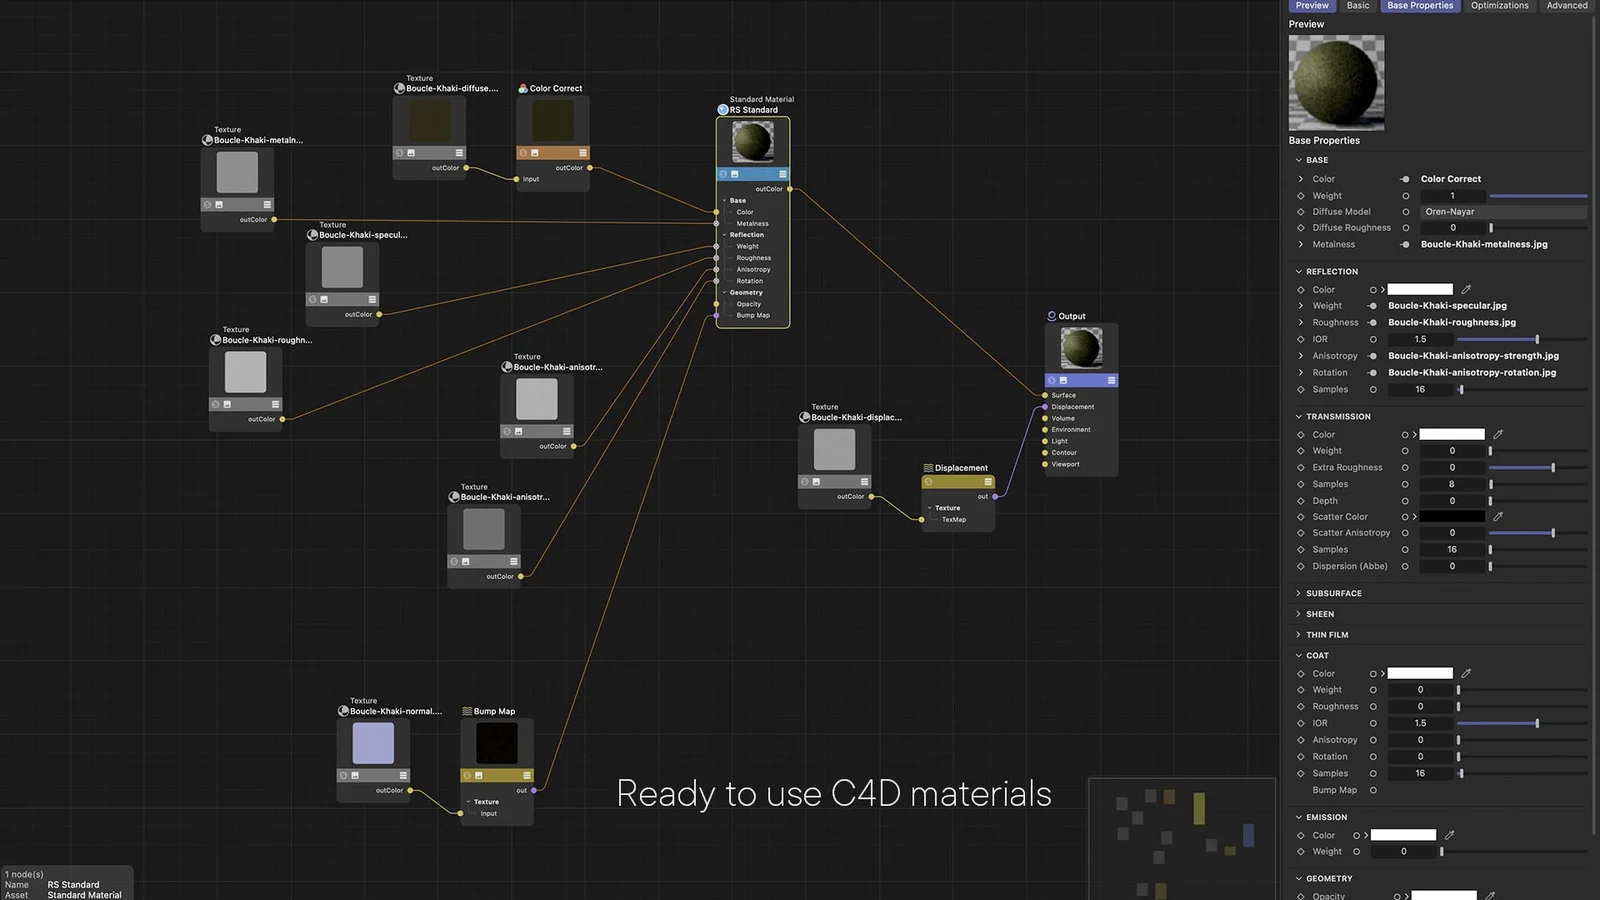This screenshot has width=1600, height=900.
Task: Open the eyedropper next to Reflection Color
Action: pos(1466,289)
